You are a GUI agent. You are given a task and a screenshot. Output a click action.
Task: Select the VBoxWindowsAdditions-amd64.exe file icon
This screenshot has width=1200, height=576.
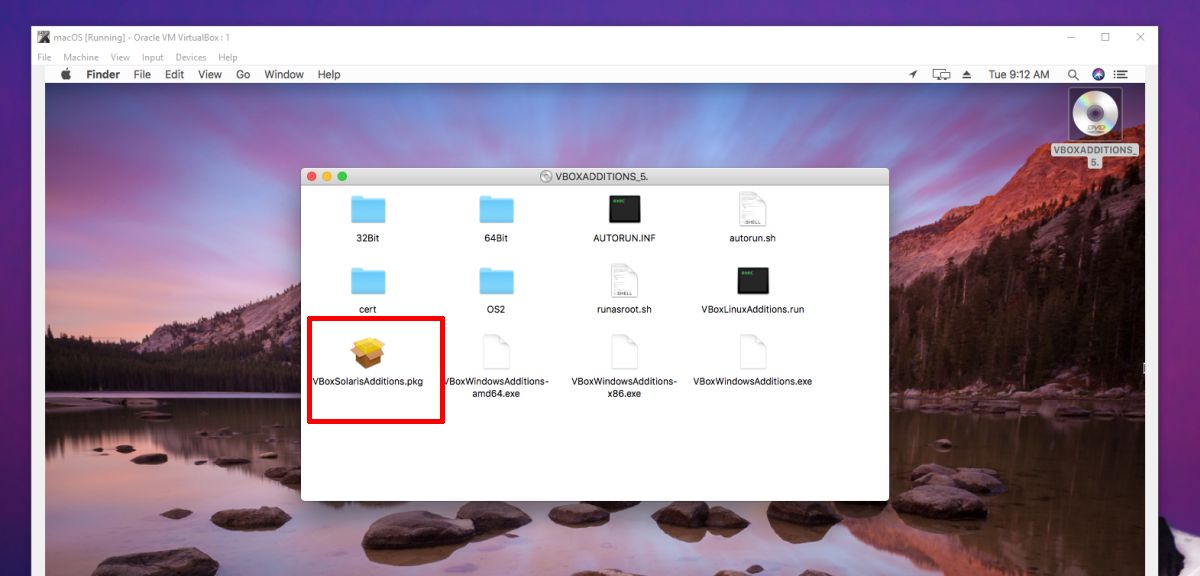pyautogui.click(x=496, y=352)
